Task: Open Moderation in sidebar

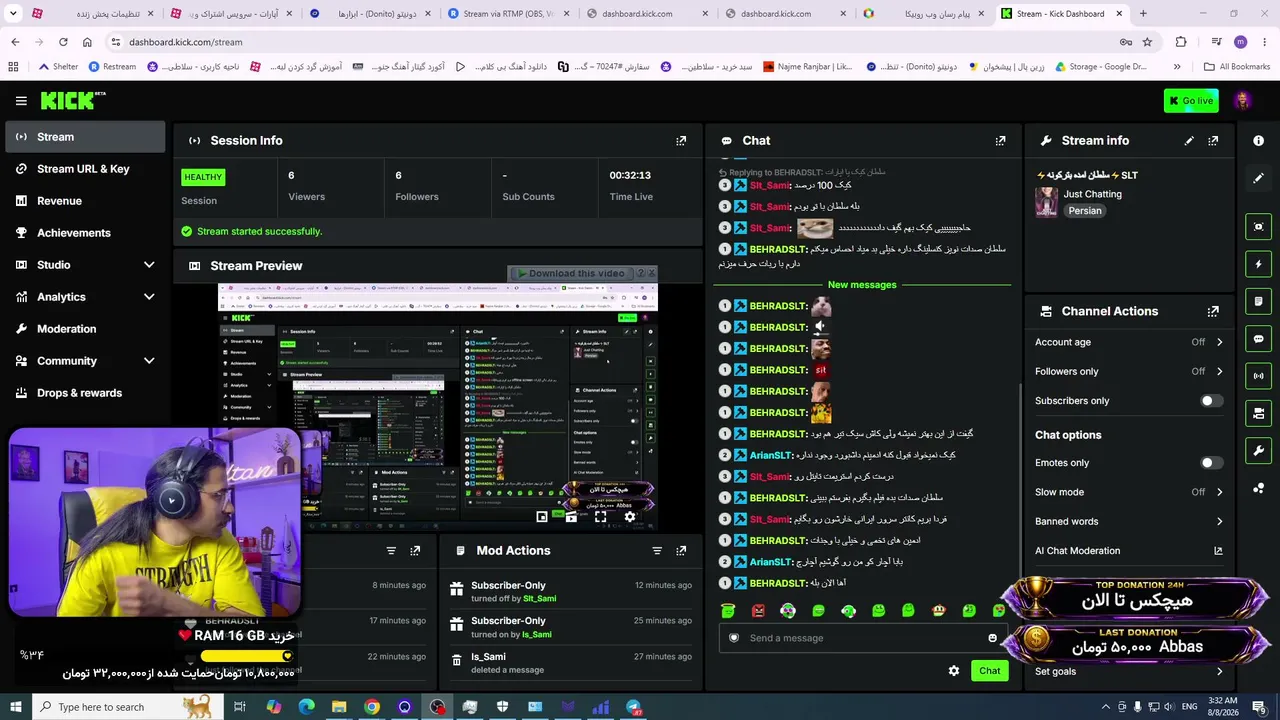Action: [x=84, y=329]
